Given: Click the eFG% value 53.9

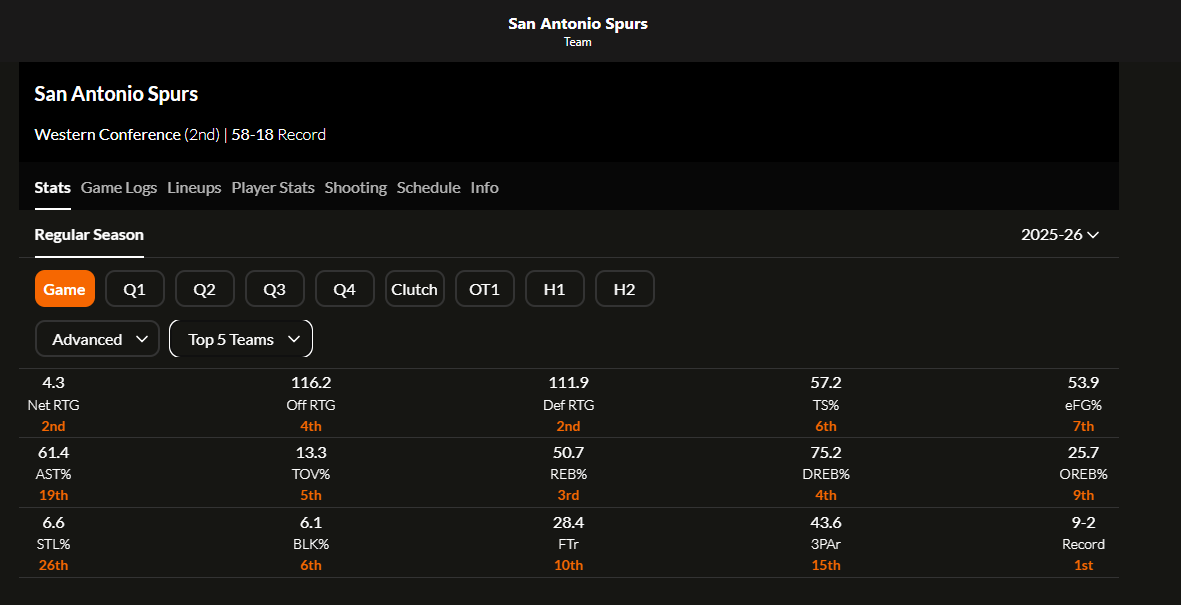Looking at the screenshot, I should [1083, 383].
